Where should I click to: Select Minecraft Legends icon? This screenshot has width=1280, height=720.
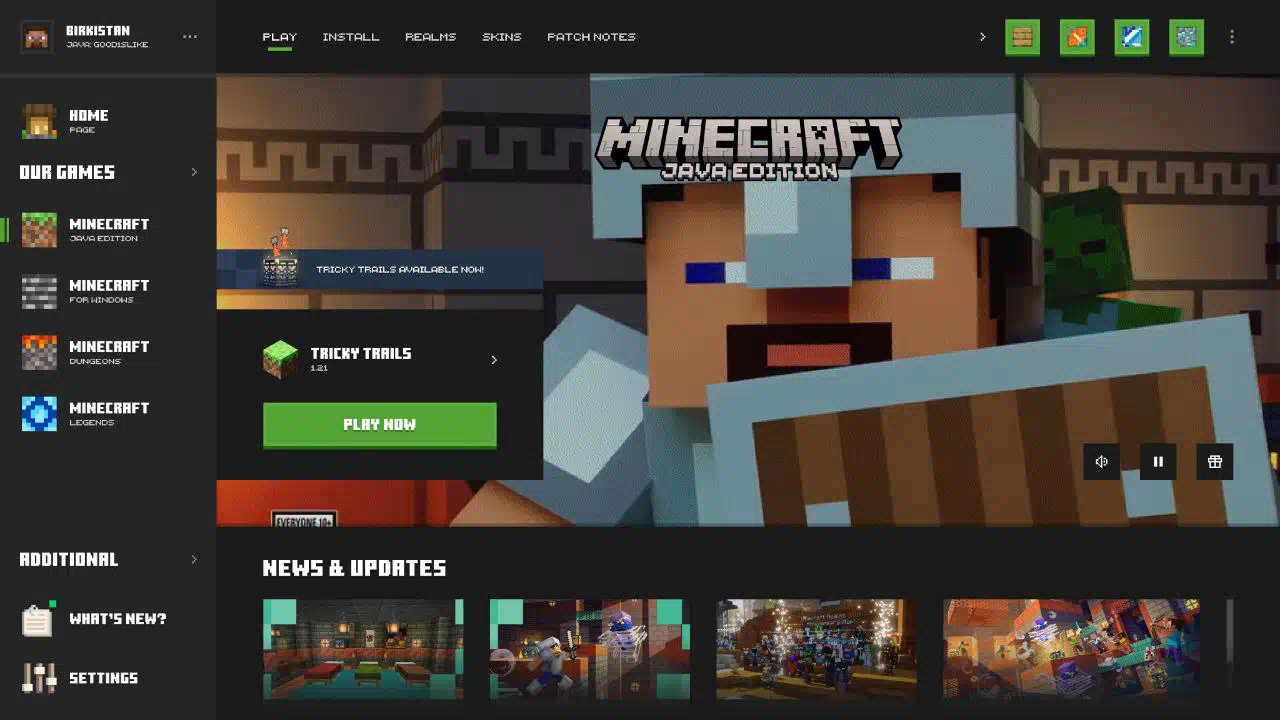click(x=40, y=413)
